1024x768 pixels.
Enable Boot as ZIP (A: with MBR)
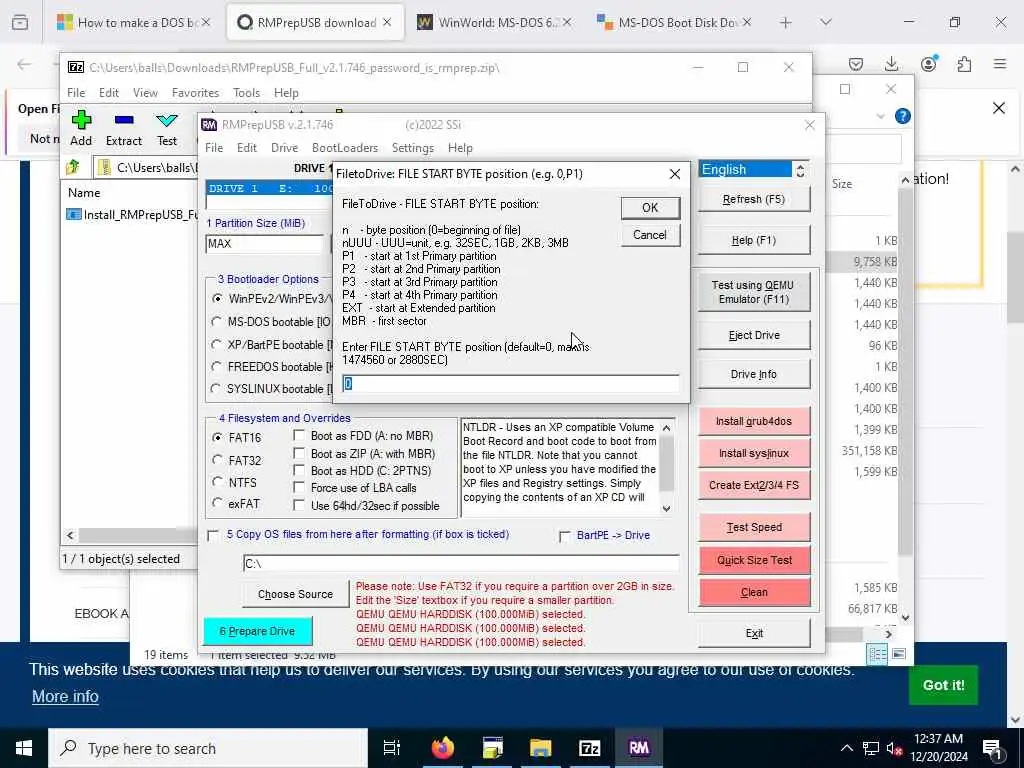click(299, 453)
